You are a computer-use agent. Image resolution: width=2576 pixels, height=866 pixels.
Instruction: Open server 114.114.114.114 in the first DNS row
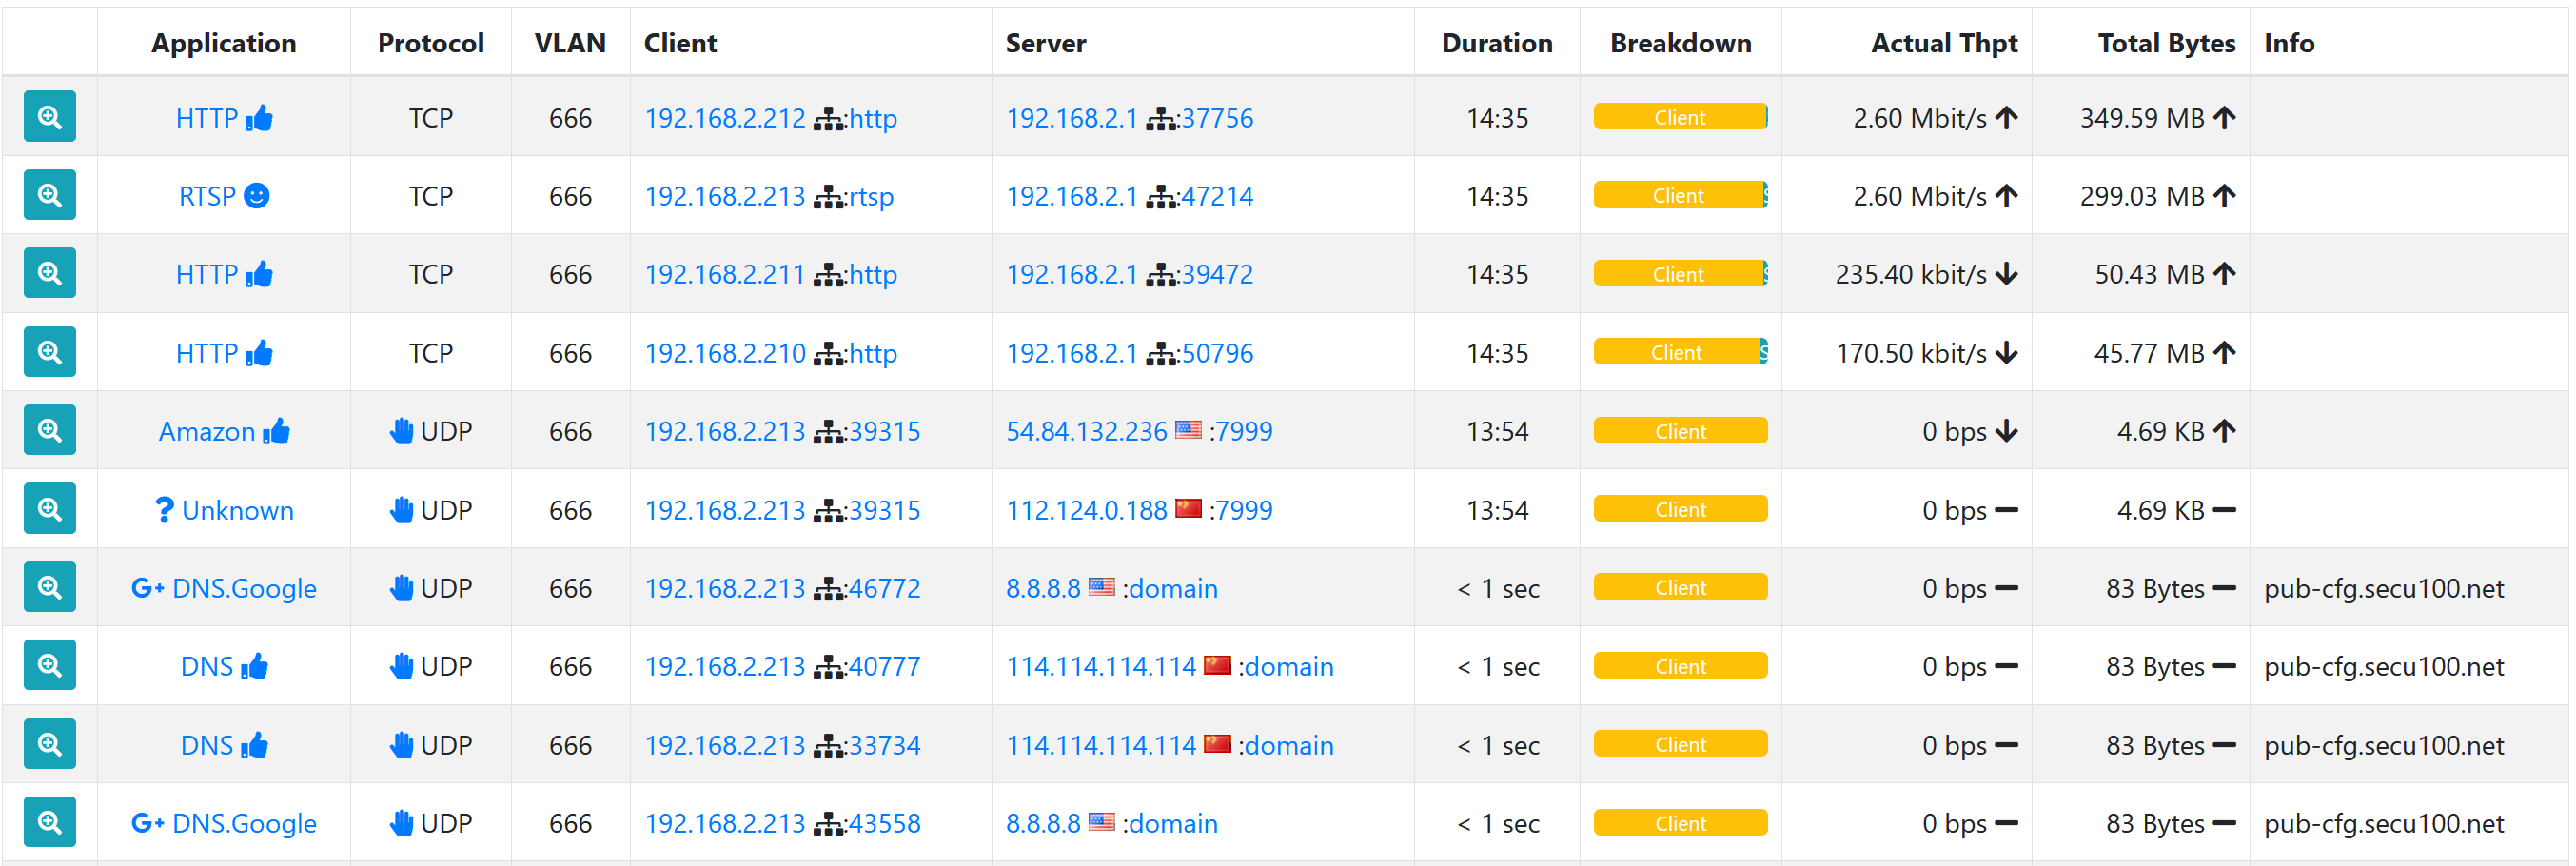[x=1100, y=666]
